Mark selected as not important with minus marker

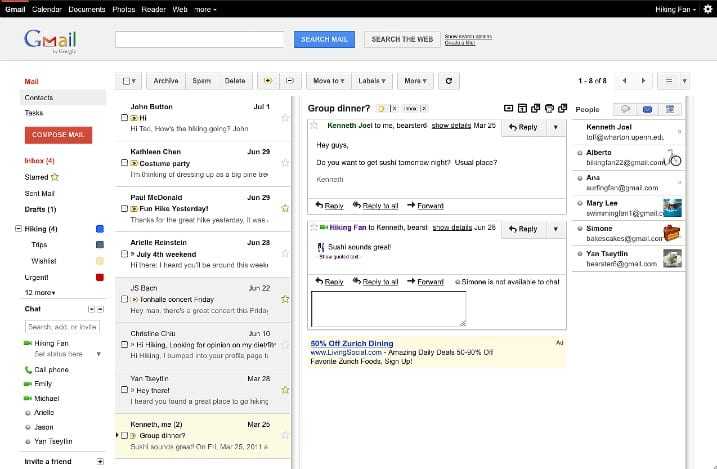tap(290, 81)
